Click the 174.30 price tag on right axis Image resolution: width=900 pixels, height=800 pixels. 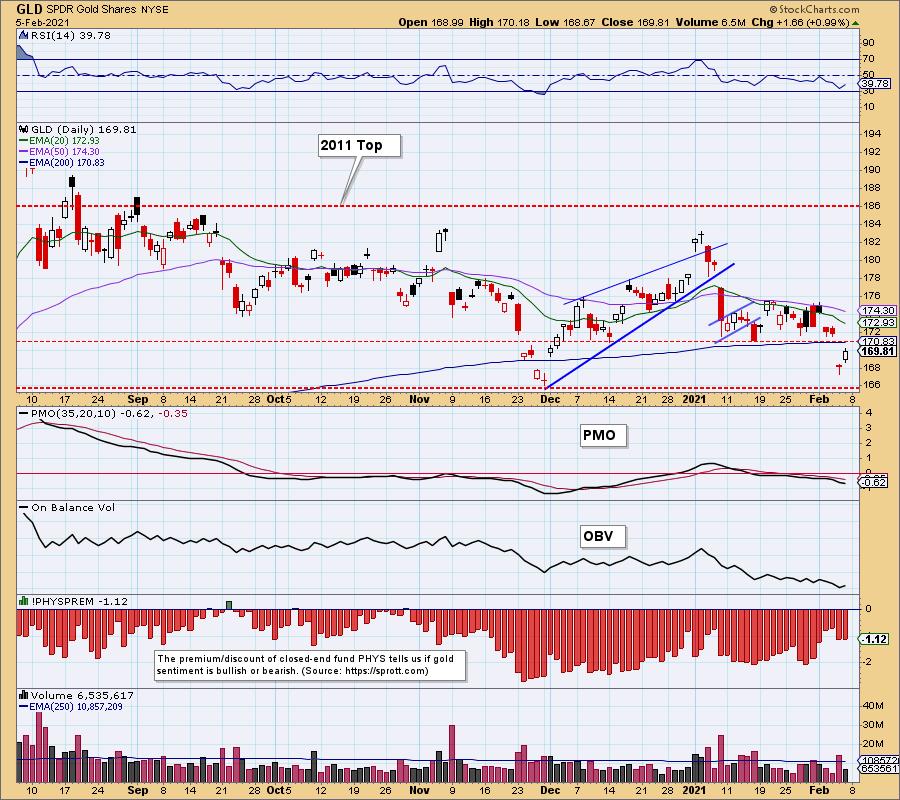tap(878, 310)
